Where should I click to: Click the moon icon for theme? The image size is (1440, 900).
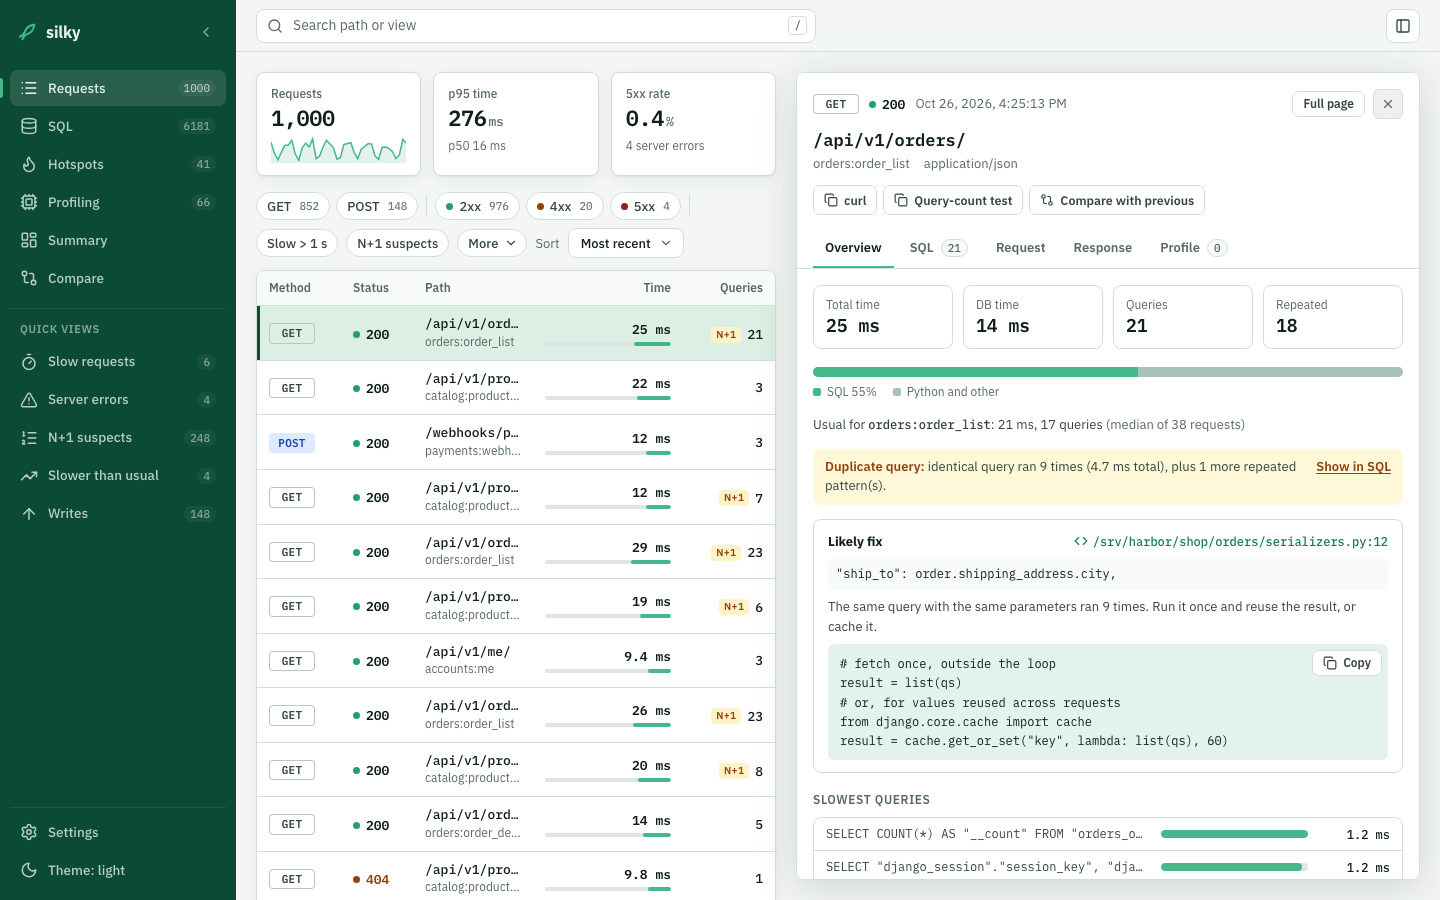coord(29,870)
